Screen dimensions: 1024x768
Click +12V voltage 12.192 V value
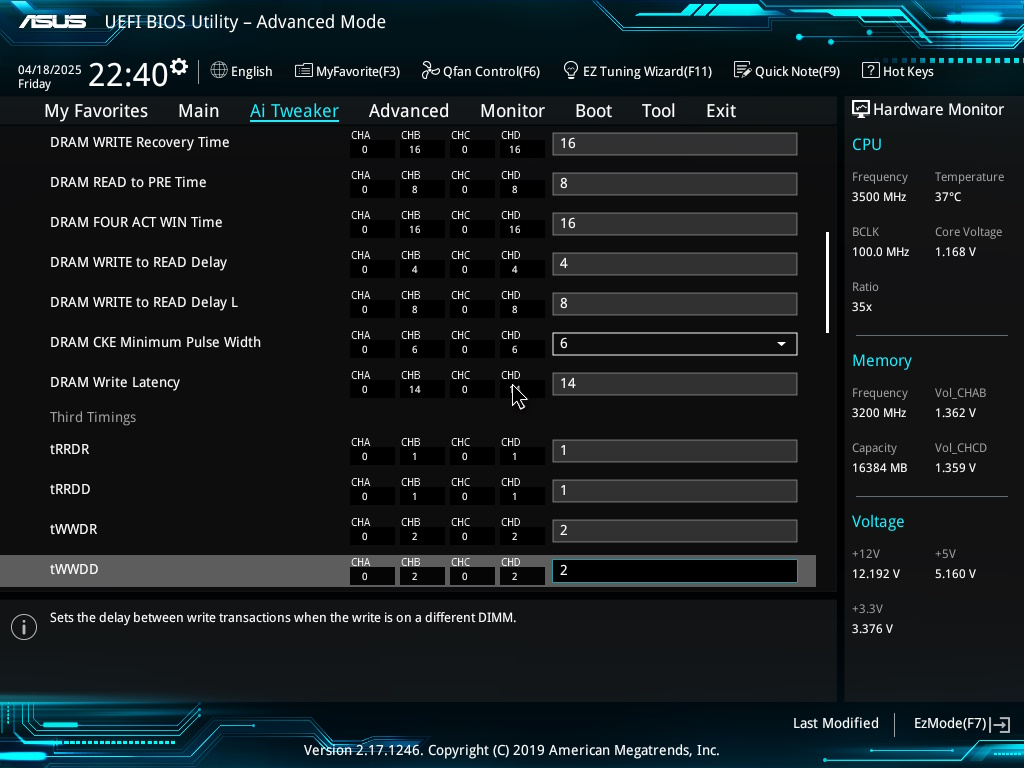coord(876,574)
